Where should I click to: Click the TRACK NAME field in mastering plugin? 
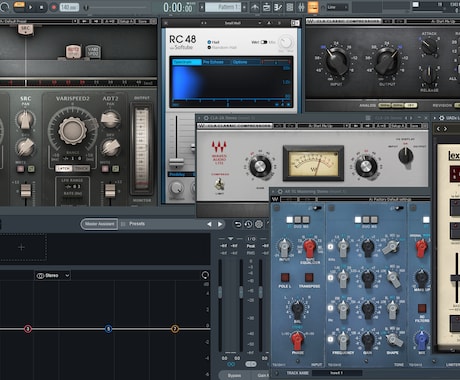click(x=337, y=373)
